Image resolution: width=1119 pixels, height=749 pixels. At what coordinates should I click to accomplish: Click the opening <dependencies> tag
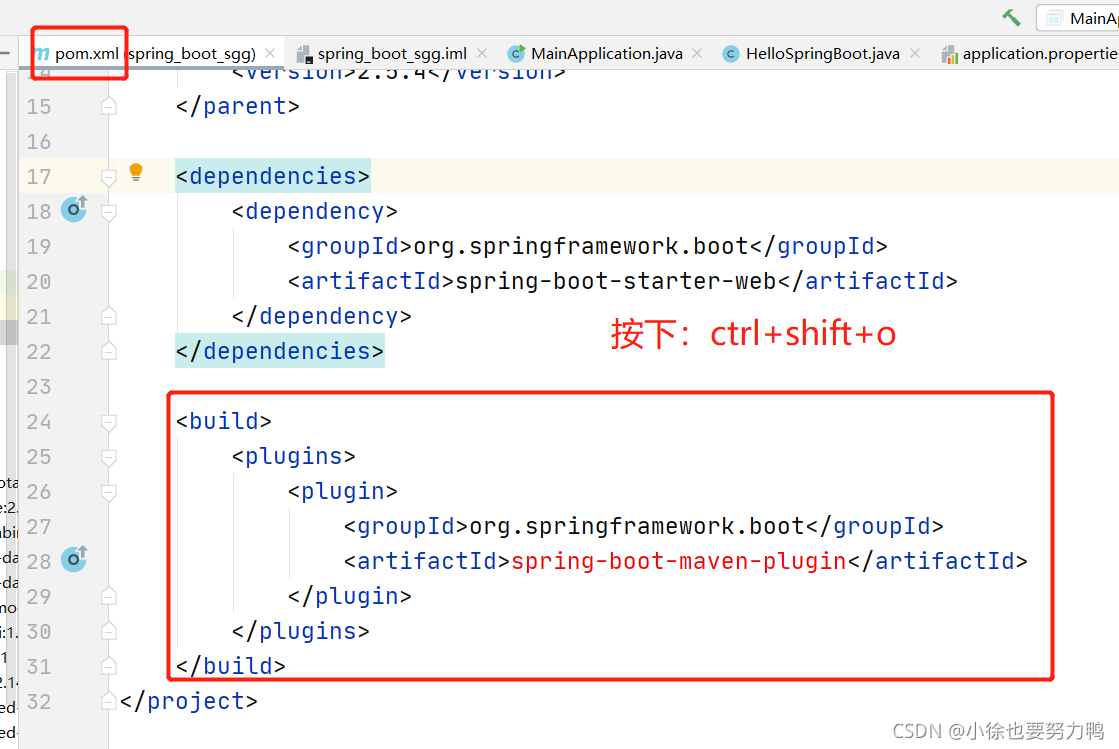click(273, 176)
